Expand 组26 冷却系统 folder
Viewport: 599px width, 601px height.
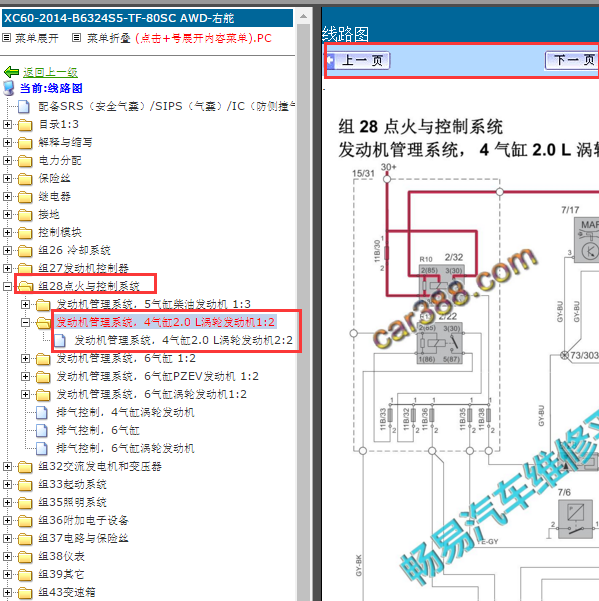pyautogui.click(x=7, y=250)
